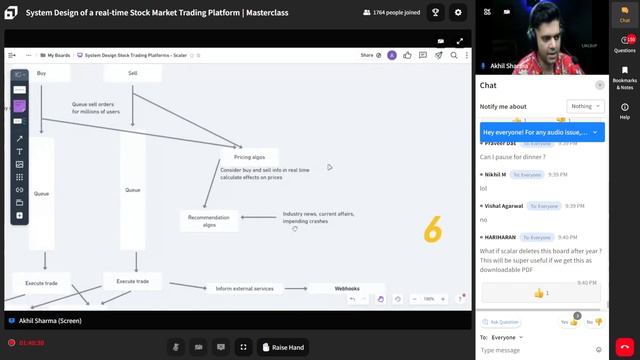Like HARIHARAN's message with thumbs up reaction
This screenshot has height=360, width=640.
[541, 293]
